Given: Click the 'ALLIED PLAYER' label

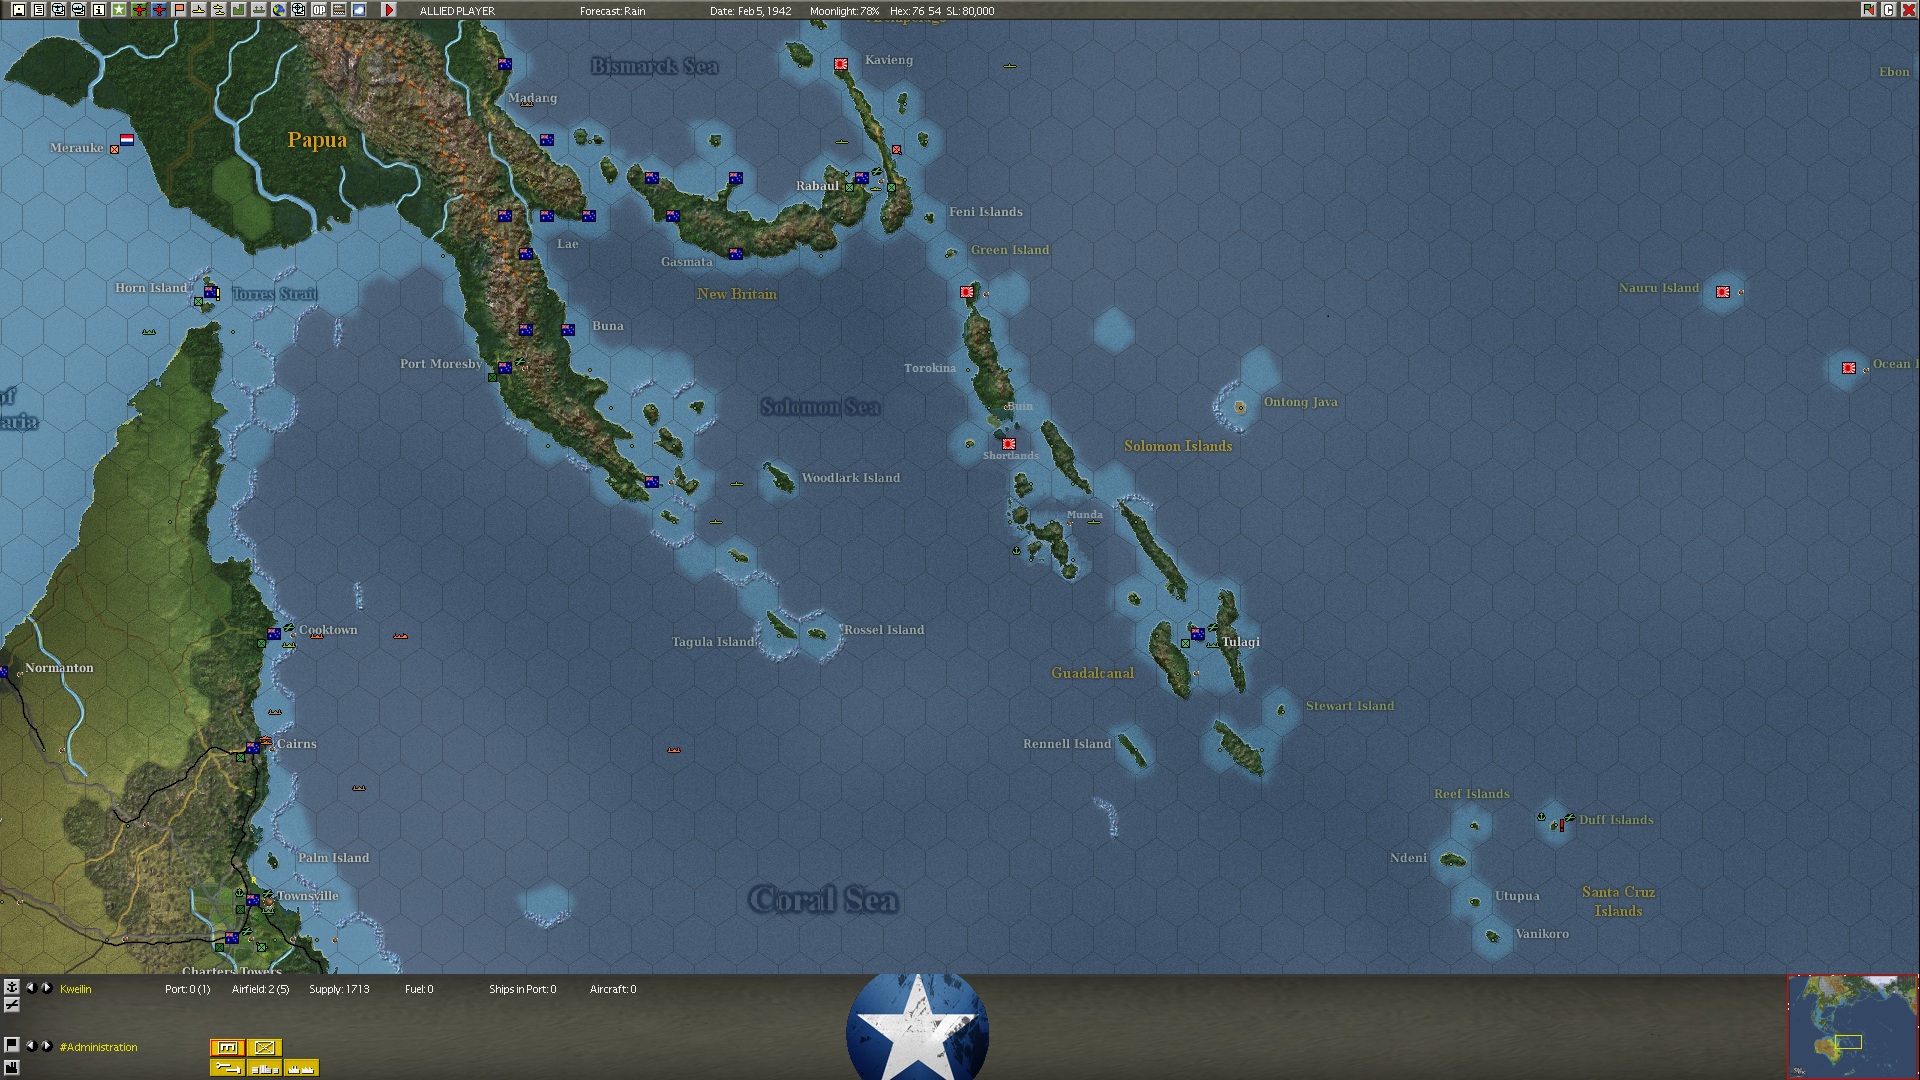Looking at the screenshot, I should click(x=457, y=11).
